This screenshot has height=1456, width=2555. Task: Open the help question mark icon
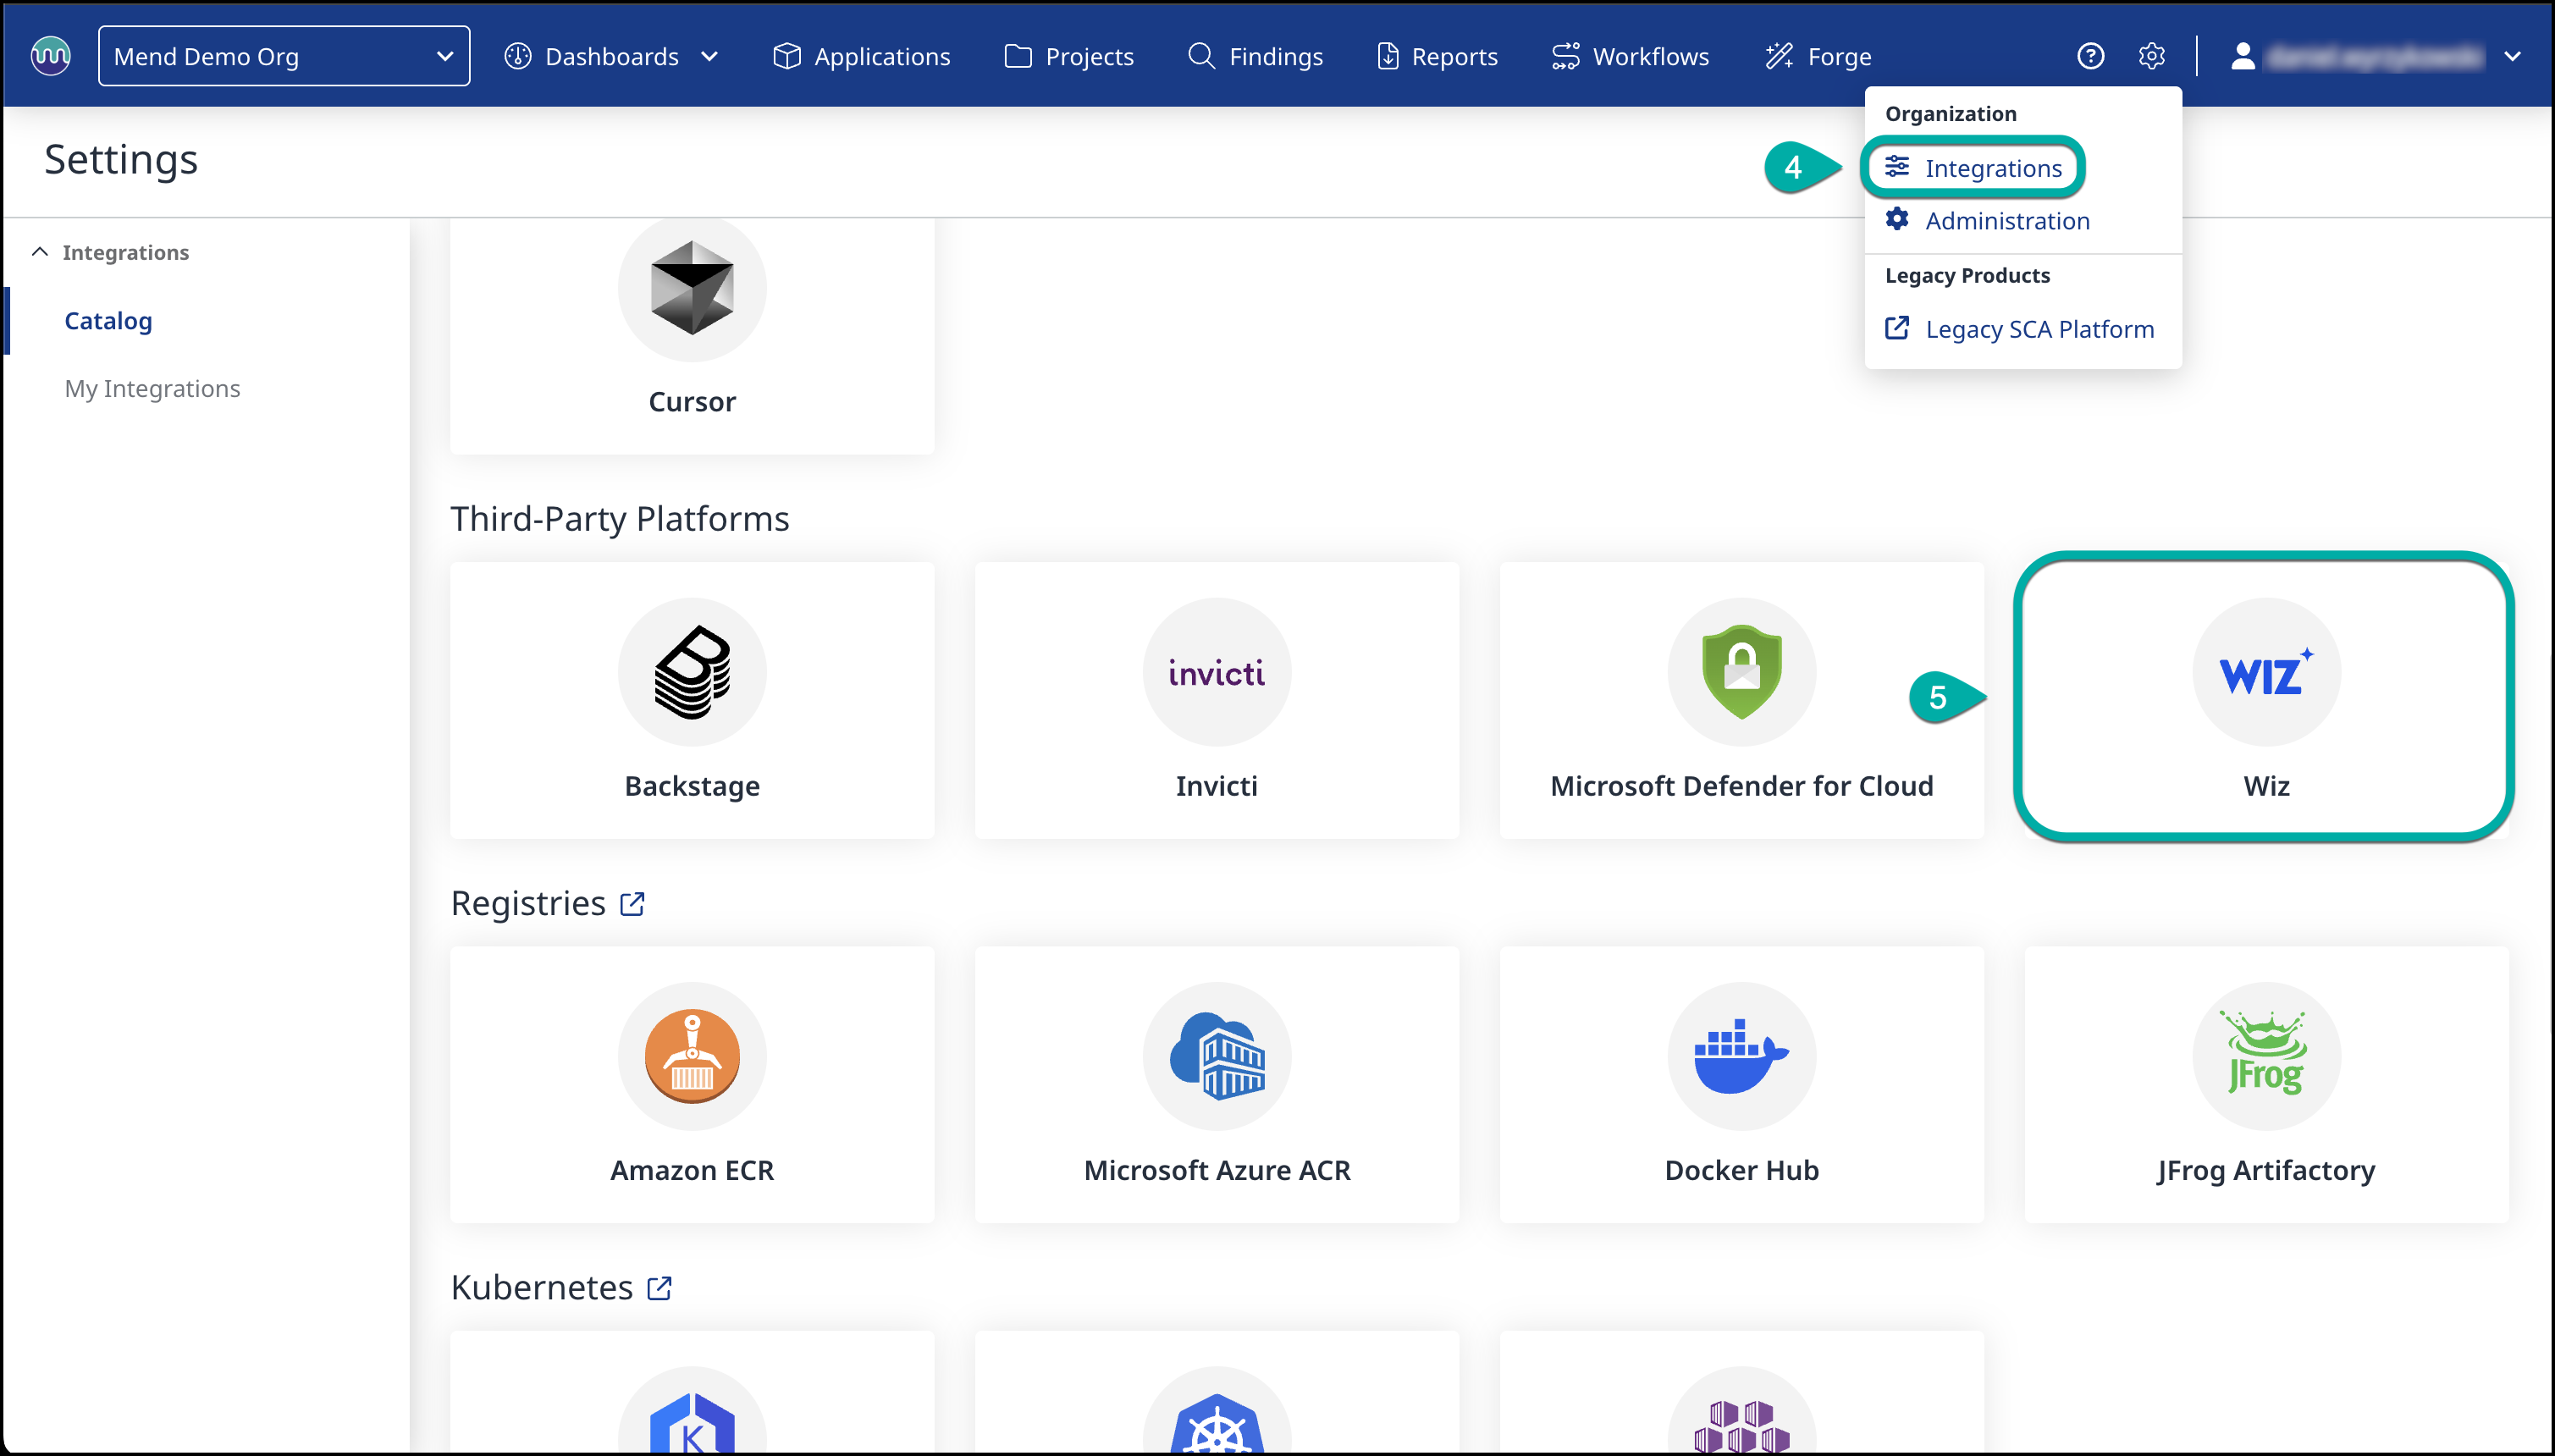tap(2090, 56)
